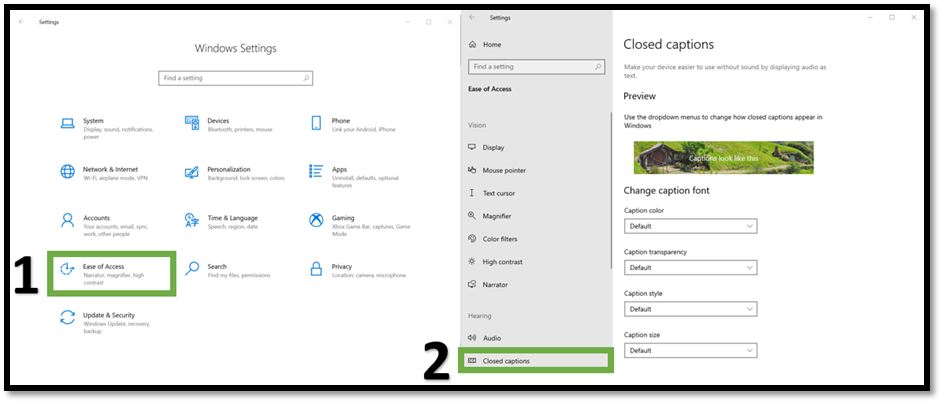This screenshot has height=404, width=943.
Task: Open Network & Internet globe icon
Action: [67, 173]
